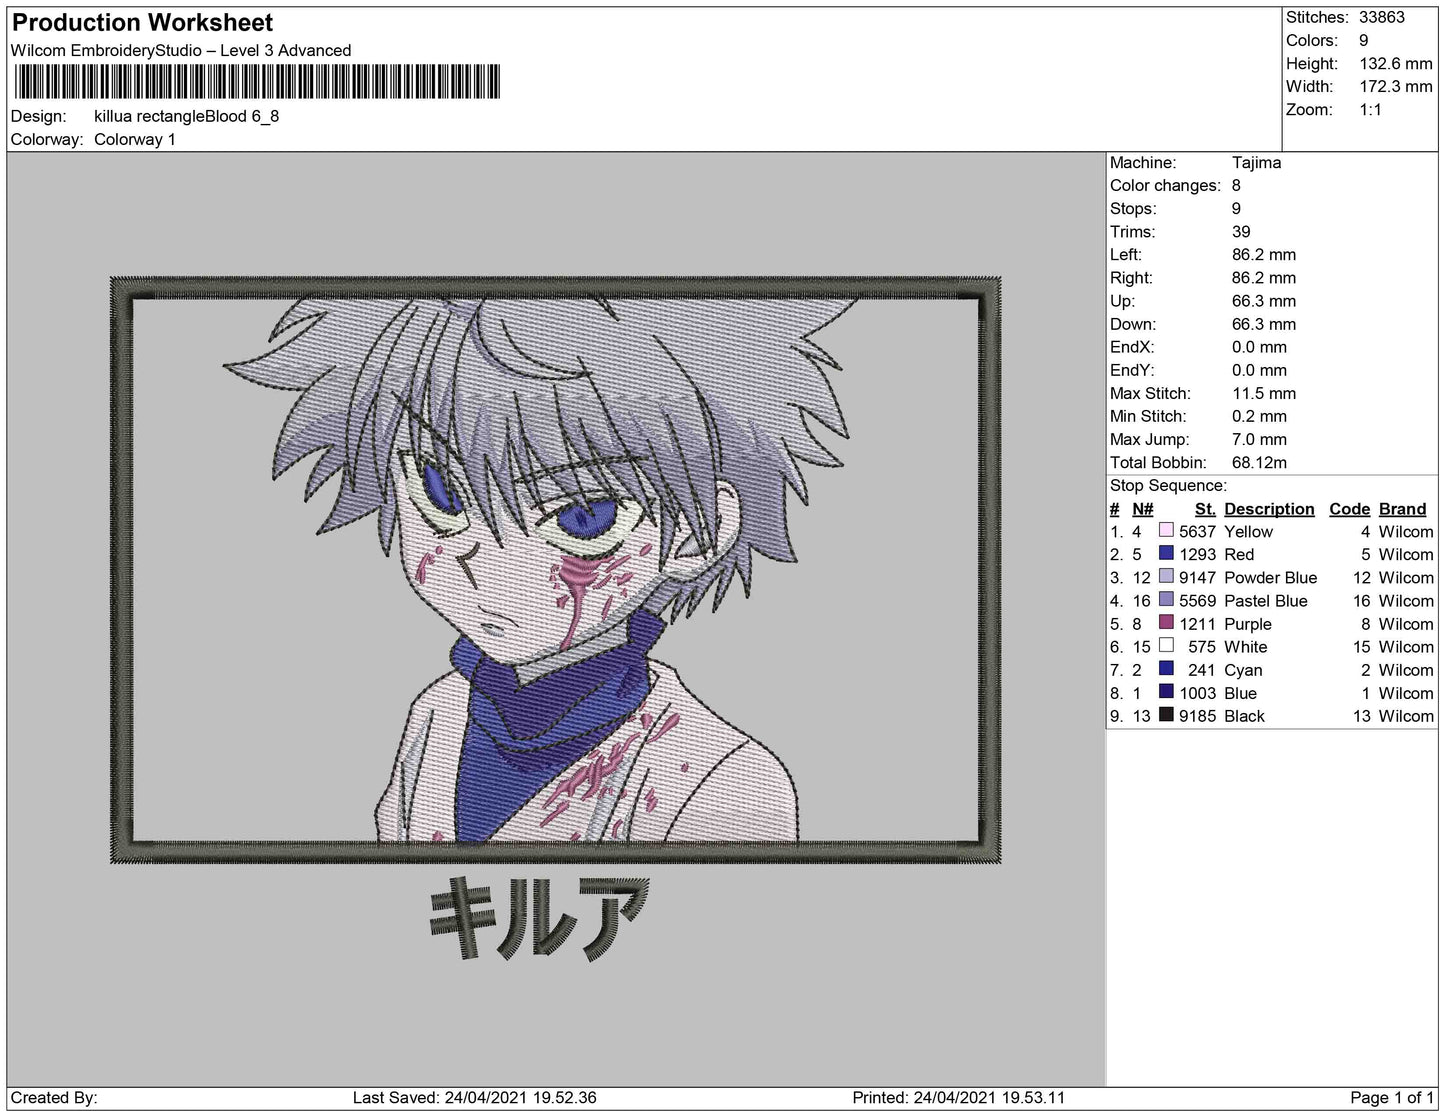Select the Yellow row stitch count "5637"
Screen dimensions: 1445x1112
(1197, 531)
